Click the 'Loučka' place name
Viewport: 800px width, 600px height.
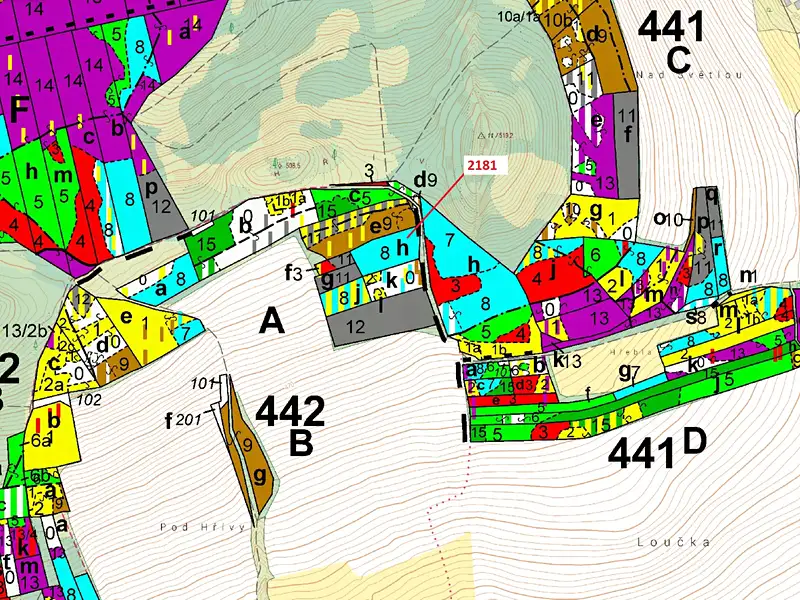coord(673,542)
